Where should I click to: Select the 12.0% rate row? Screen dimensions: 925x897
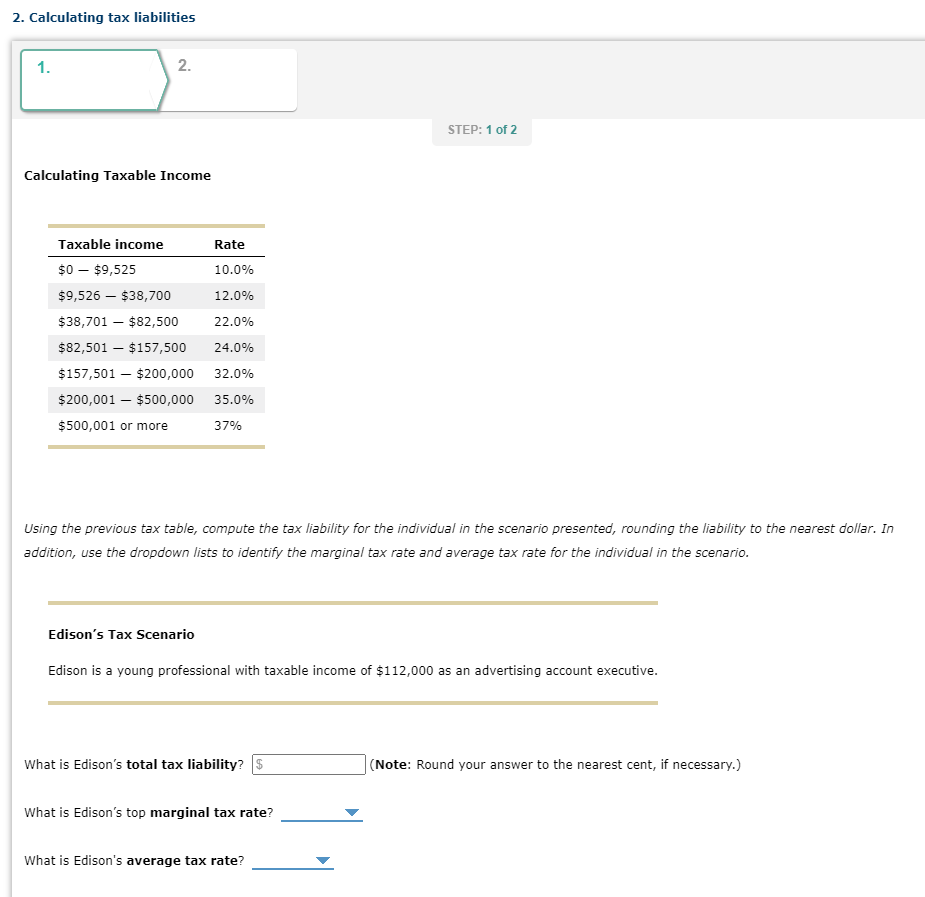point(155,295)
